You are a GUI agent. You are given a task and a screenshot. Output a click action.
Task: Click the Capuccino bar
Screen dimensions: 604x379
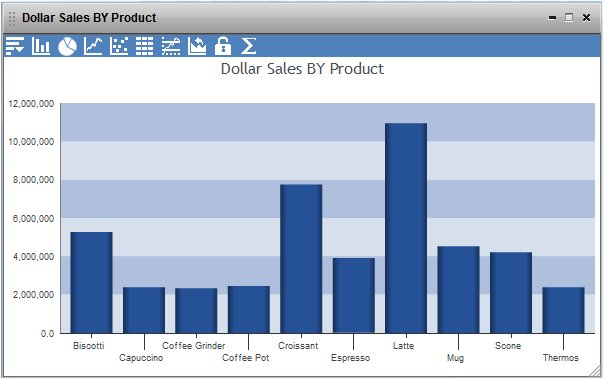click(x=144, y=310)
